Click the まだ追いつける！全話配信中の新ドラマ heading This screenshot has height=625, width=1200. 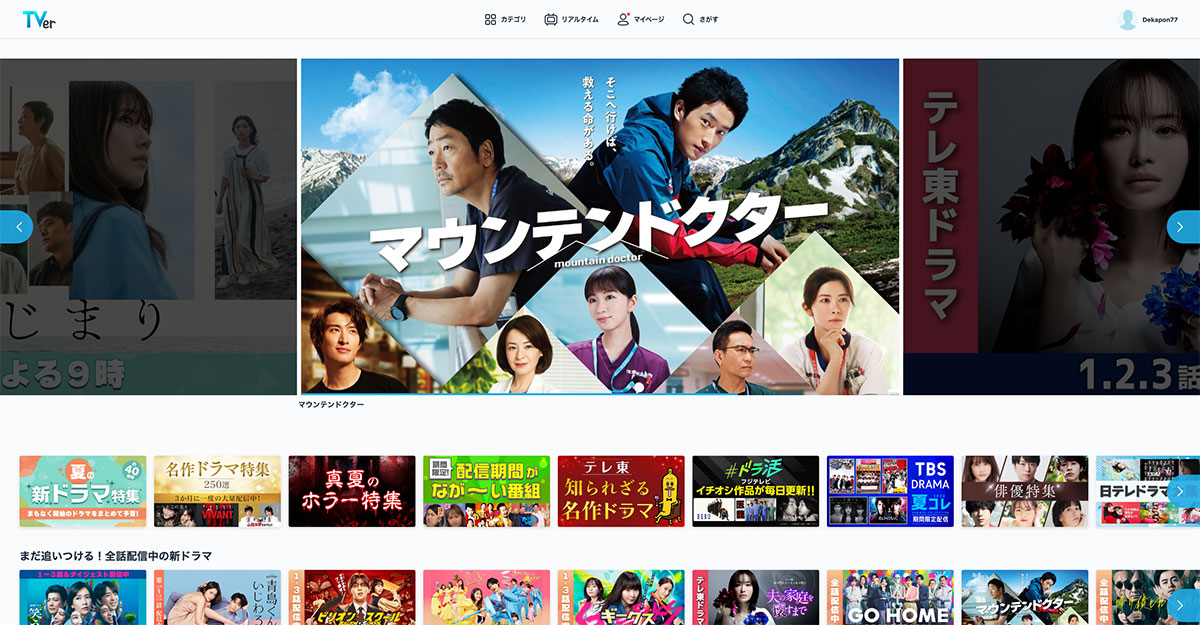click(116, 555)
